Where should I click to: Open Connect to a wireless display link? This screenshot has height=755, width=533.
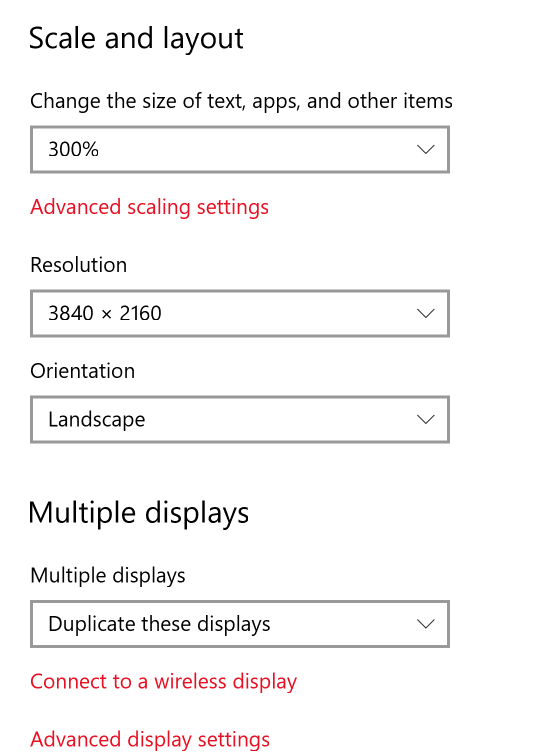click(163, 682)
